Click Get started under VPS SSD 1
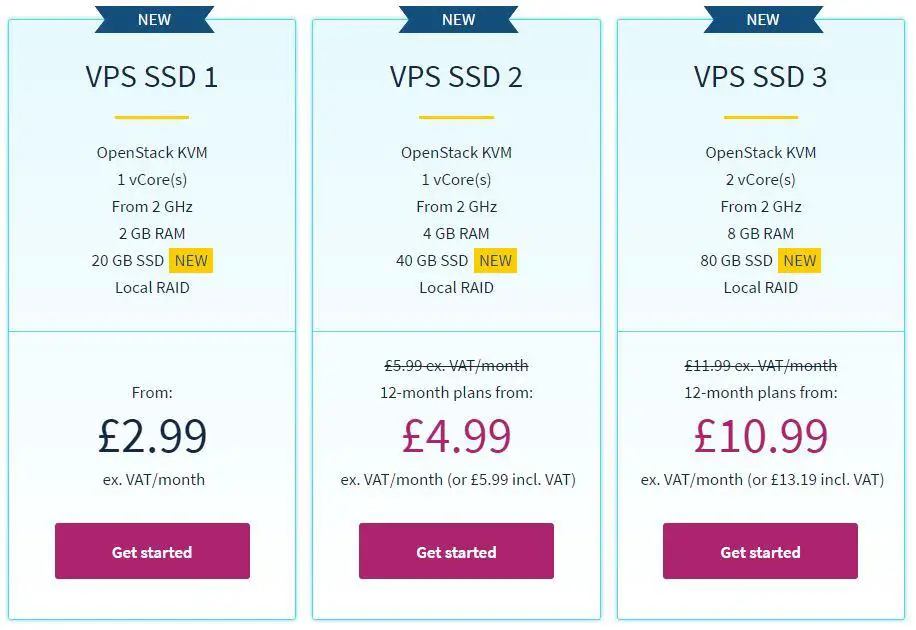The height and width of the screenshot is (630, 916). click(x=152, y=551)
